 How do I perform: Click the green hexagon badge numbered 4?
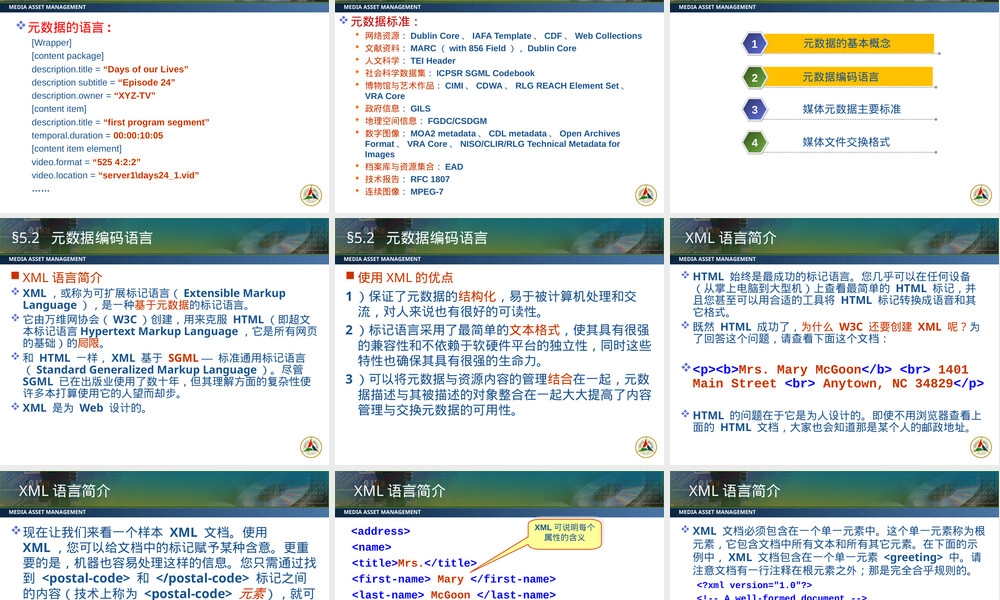(754, 142)
